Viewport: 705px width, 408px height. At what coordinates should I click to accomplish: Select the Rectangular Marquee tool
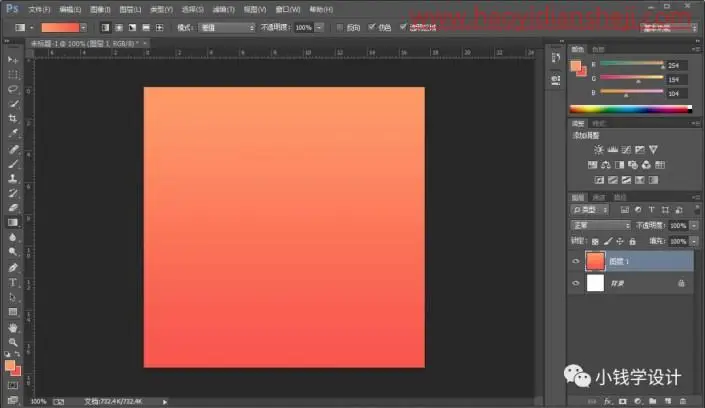coord(13,75)
